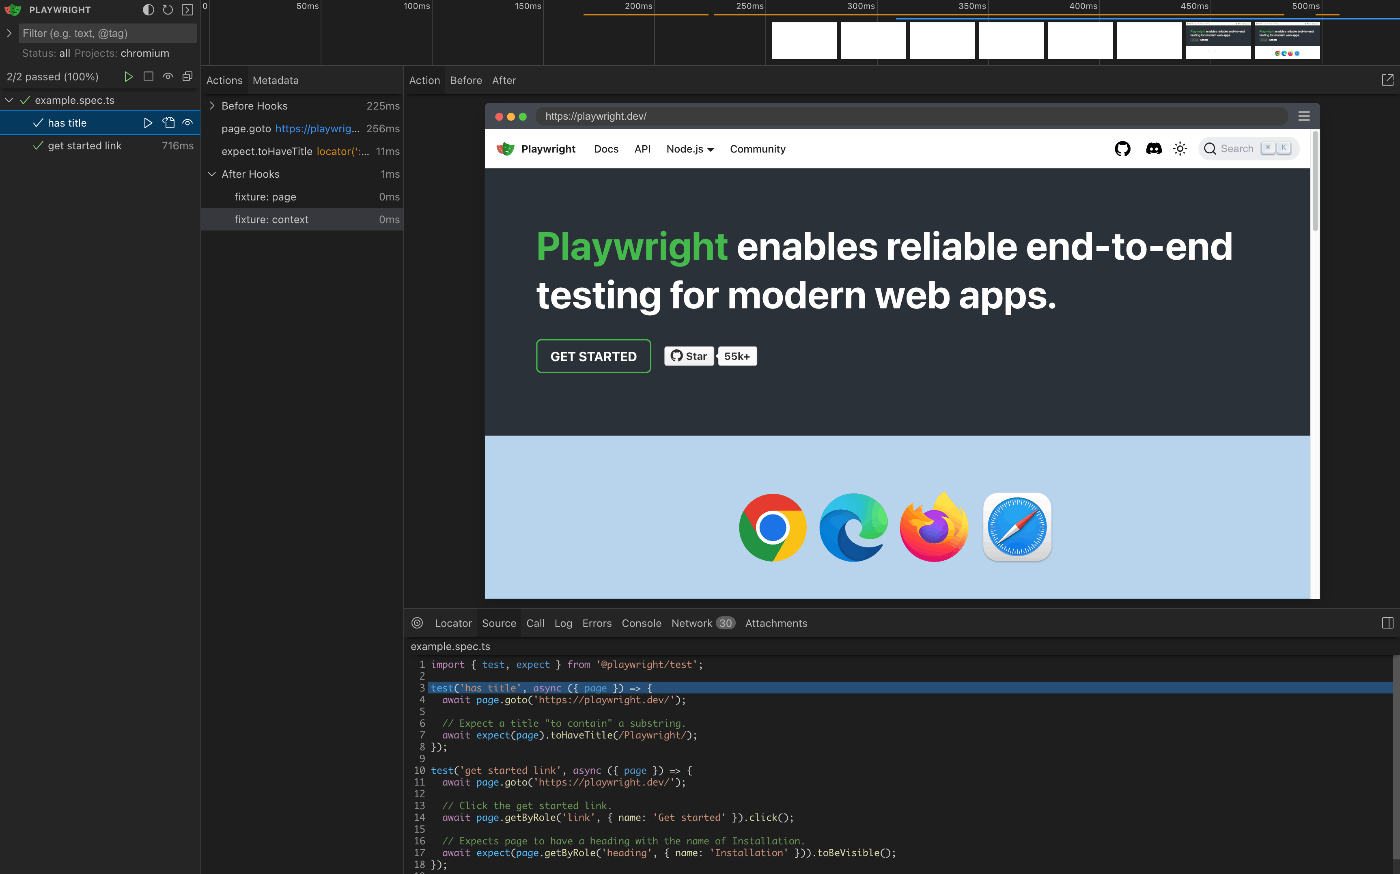Click the green Run all tests button
Viewport: 1400px width, 874px height.
pos(128,76)
